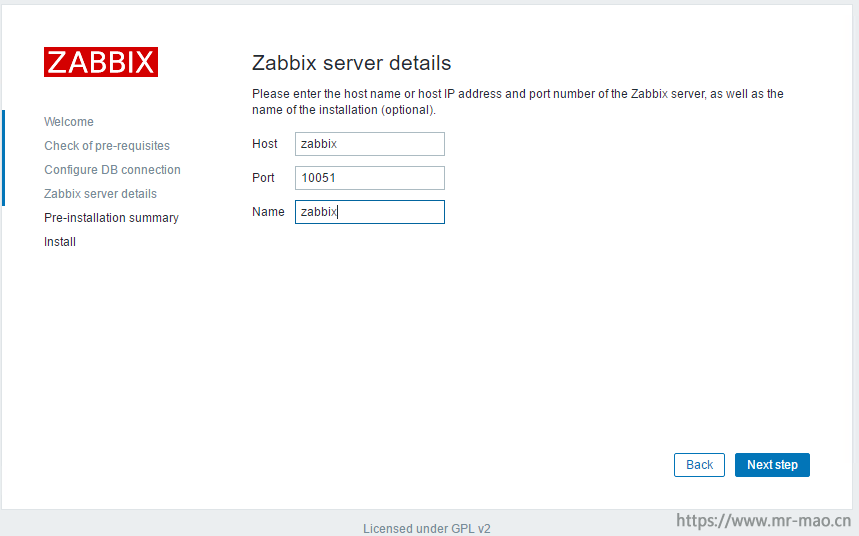This screenshot has width=859, height=536.
Task: Click the Name field label
Action: 268,212
